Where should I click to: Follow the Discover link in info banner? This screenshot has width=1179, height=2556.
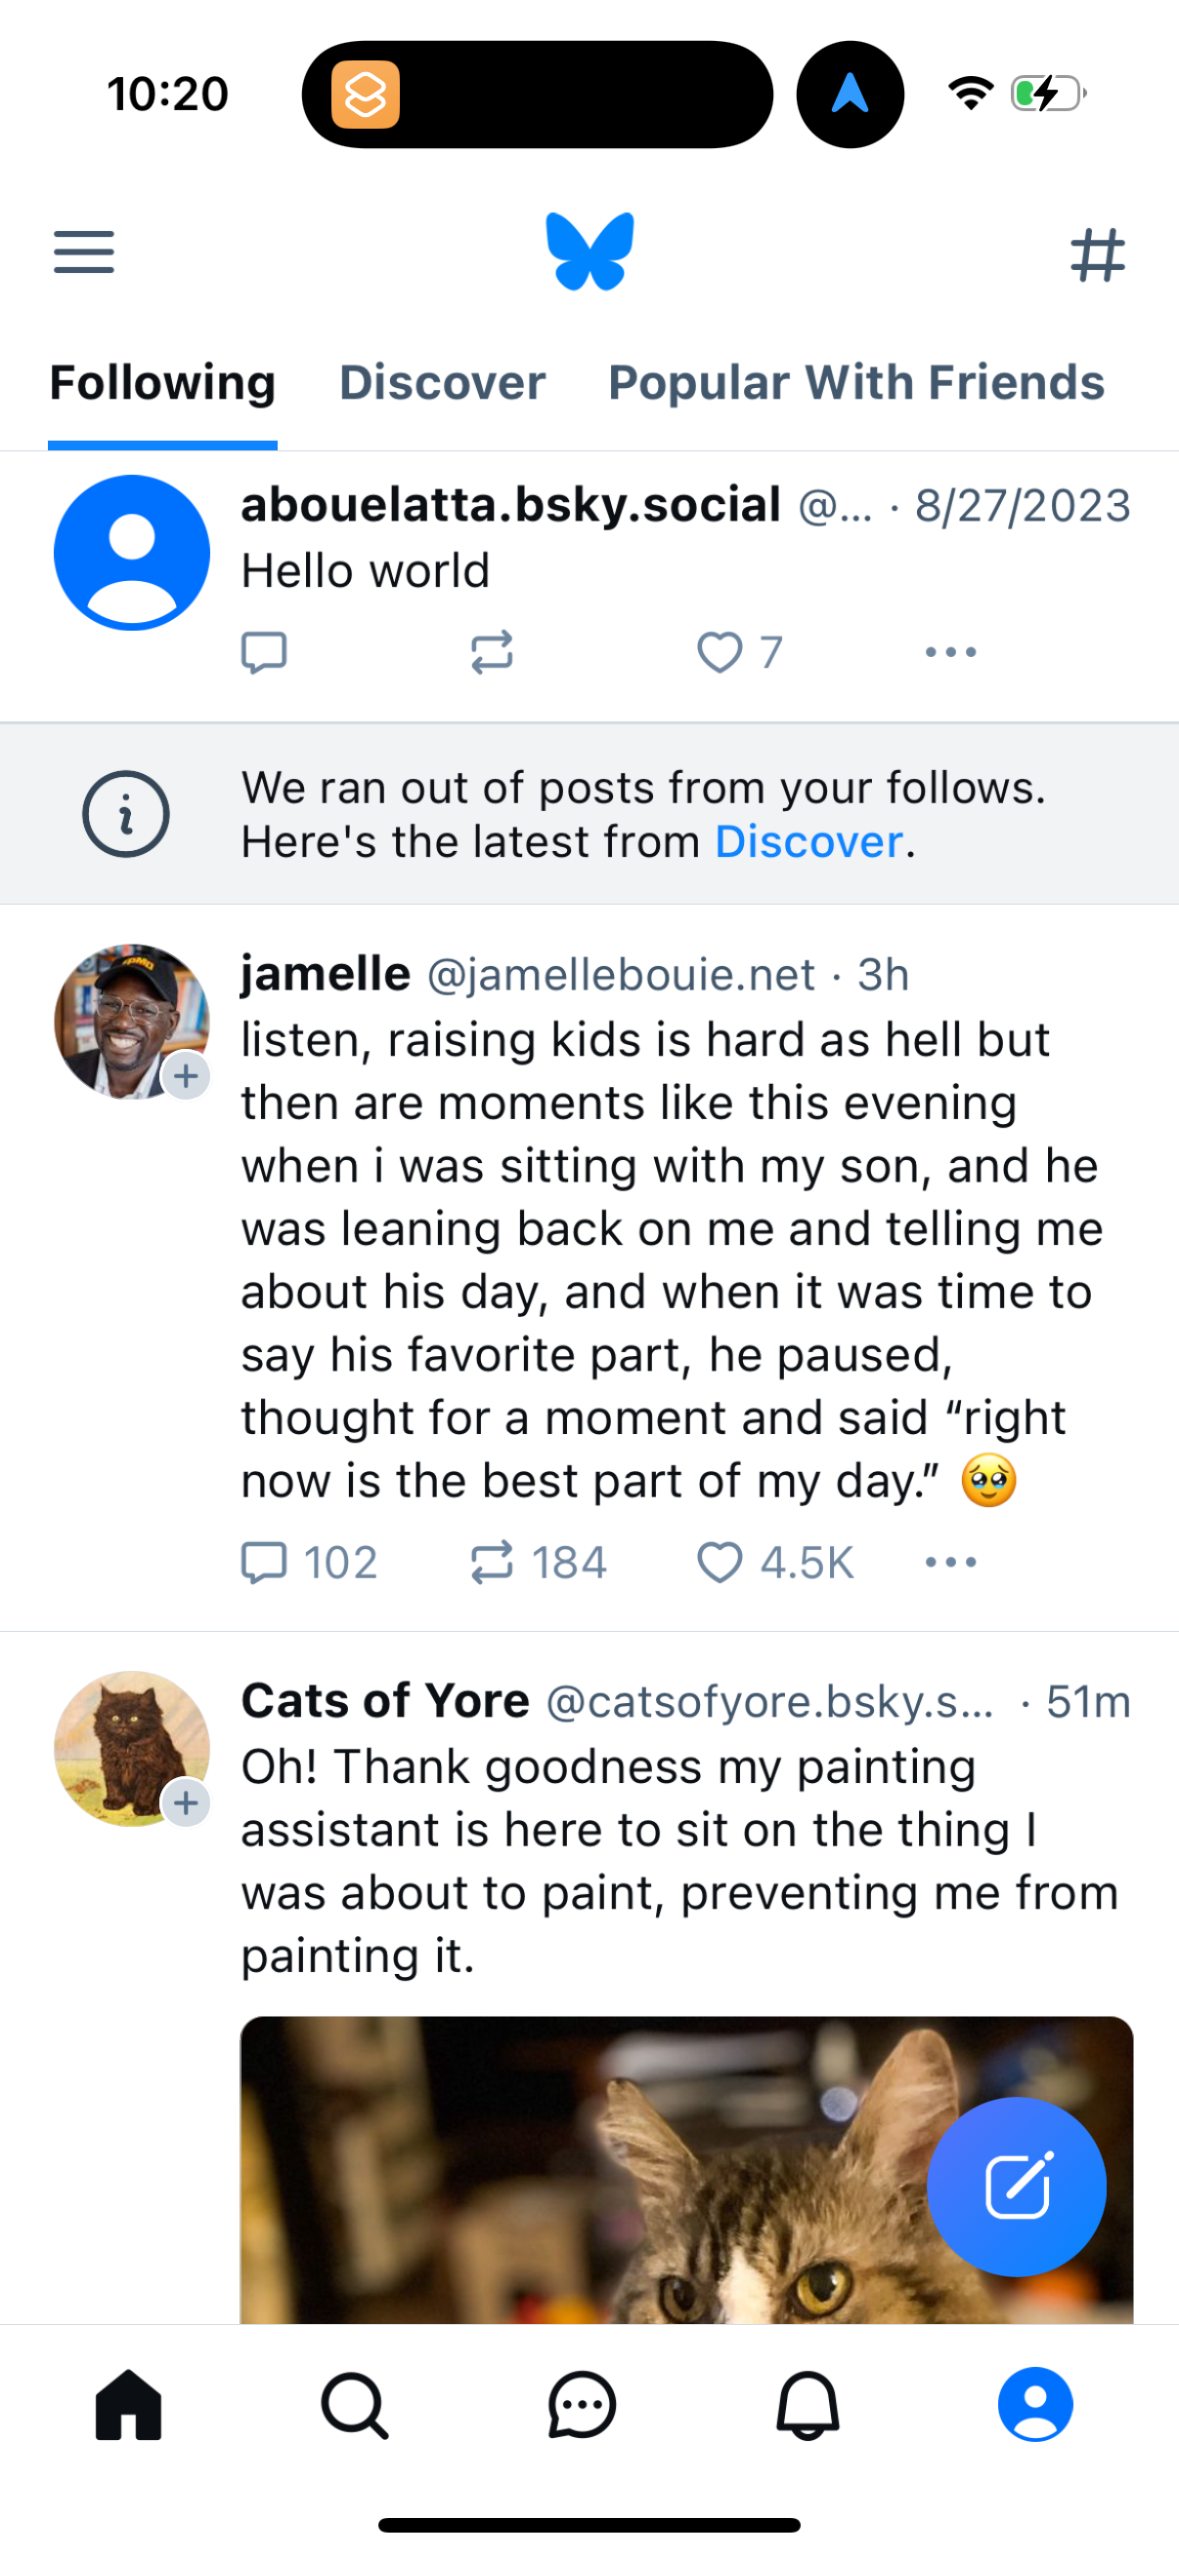[808, 842]
